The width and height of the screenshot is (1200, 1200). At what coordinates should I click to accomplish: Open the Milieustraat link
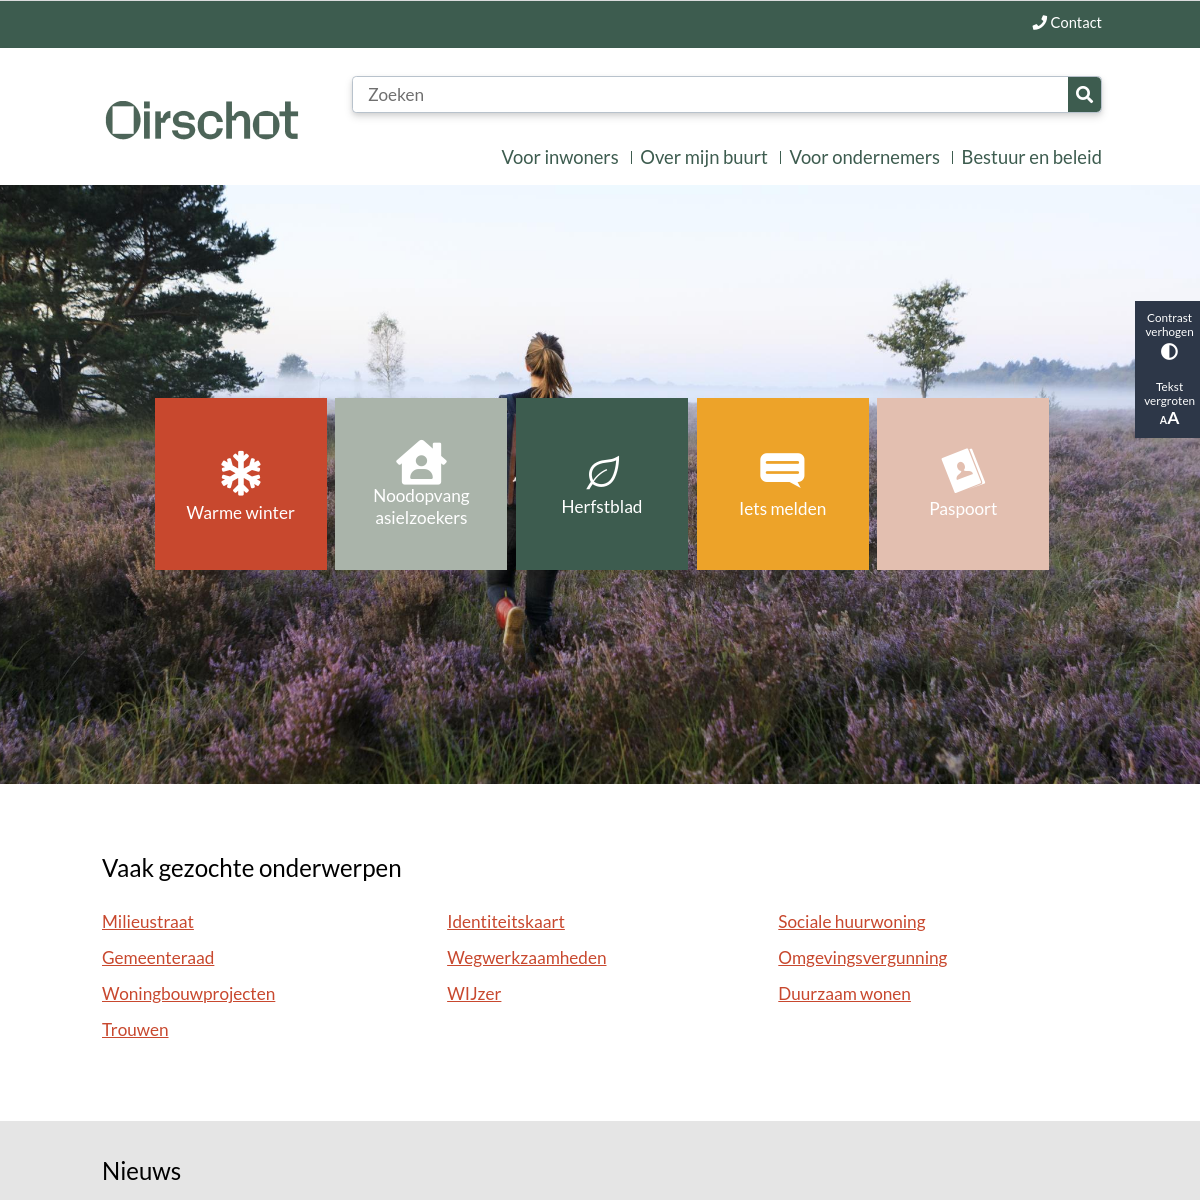[148, 922]
